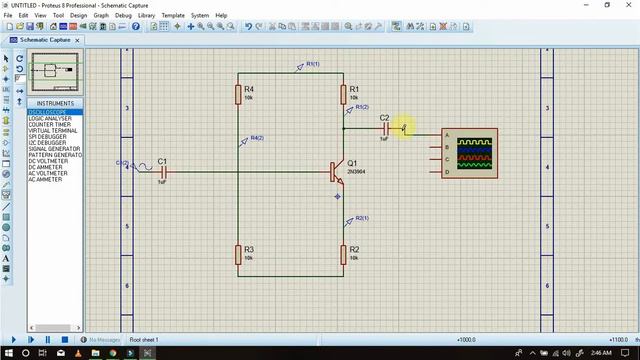Open the red PCB Layout toolbar icon
This screenshot has height=360, width=640.
[x=73, y=27]
